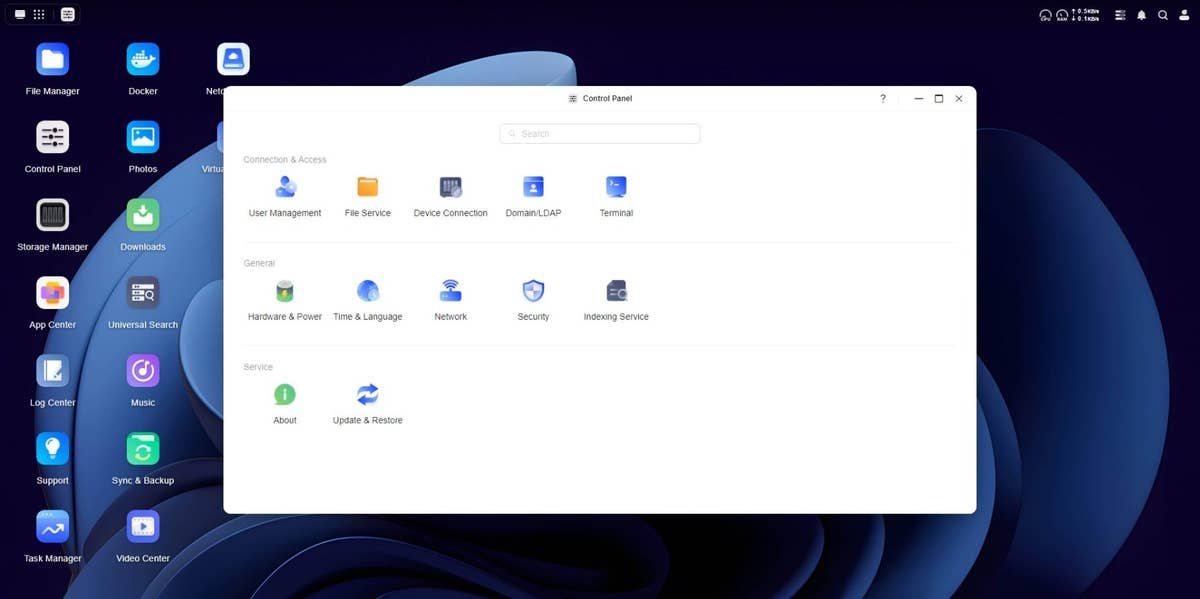The image size is (1200, 599).
Task: Click the help question mark button
Action: [x=882, y=99]
